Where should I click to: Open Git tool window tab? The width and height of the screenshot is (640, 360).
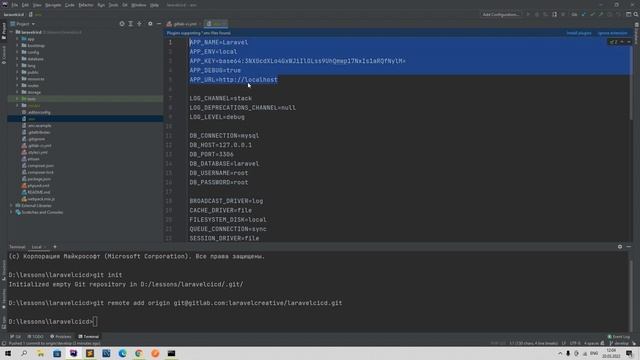(x=16, y=337)
